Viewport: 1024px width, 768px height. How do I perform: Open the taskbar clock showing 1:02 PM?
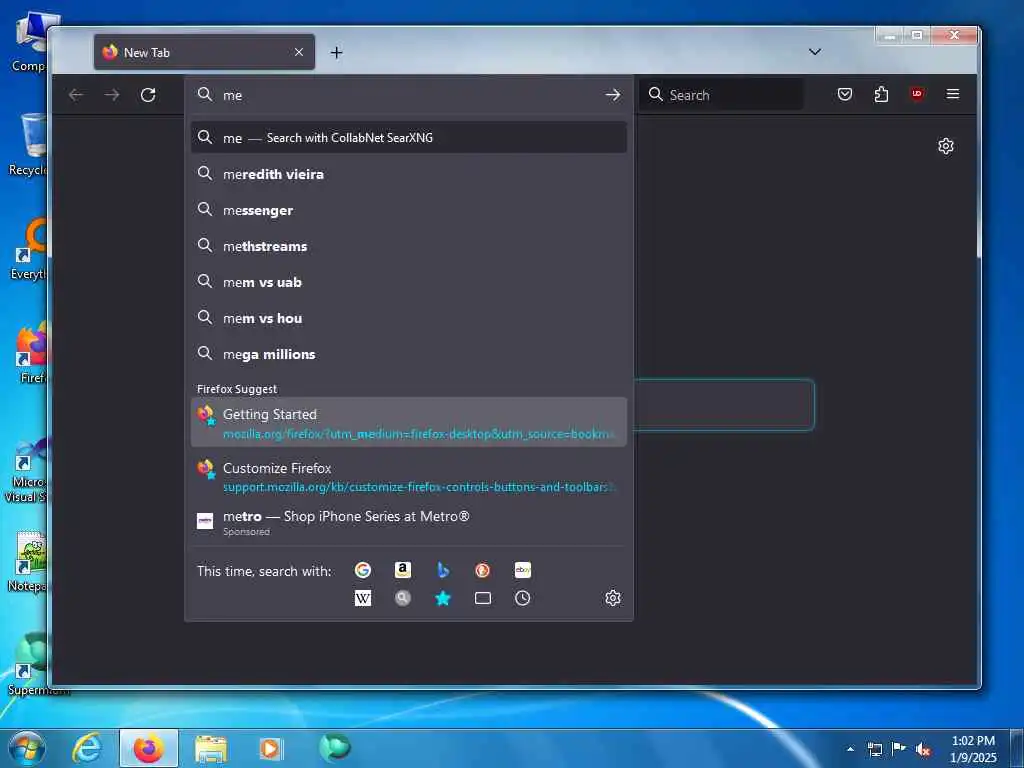(x=973, y=749)
